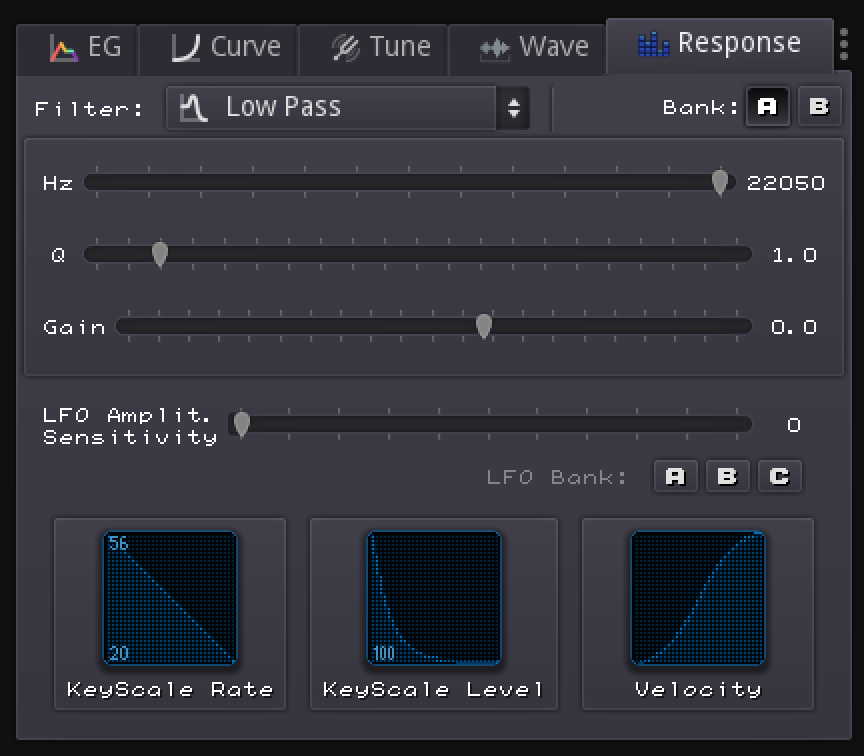Click the KeyScale Level curve graph

click(434, 598)
